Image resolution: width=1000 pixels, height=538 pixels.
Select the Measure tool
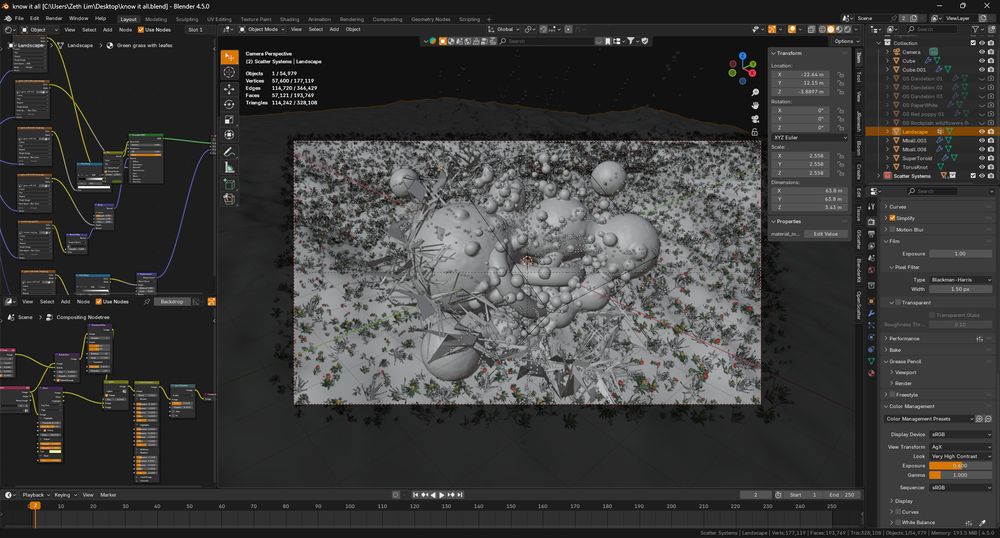click(x=230, y=167)
